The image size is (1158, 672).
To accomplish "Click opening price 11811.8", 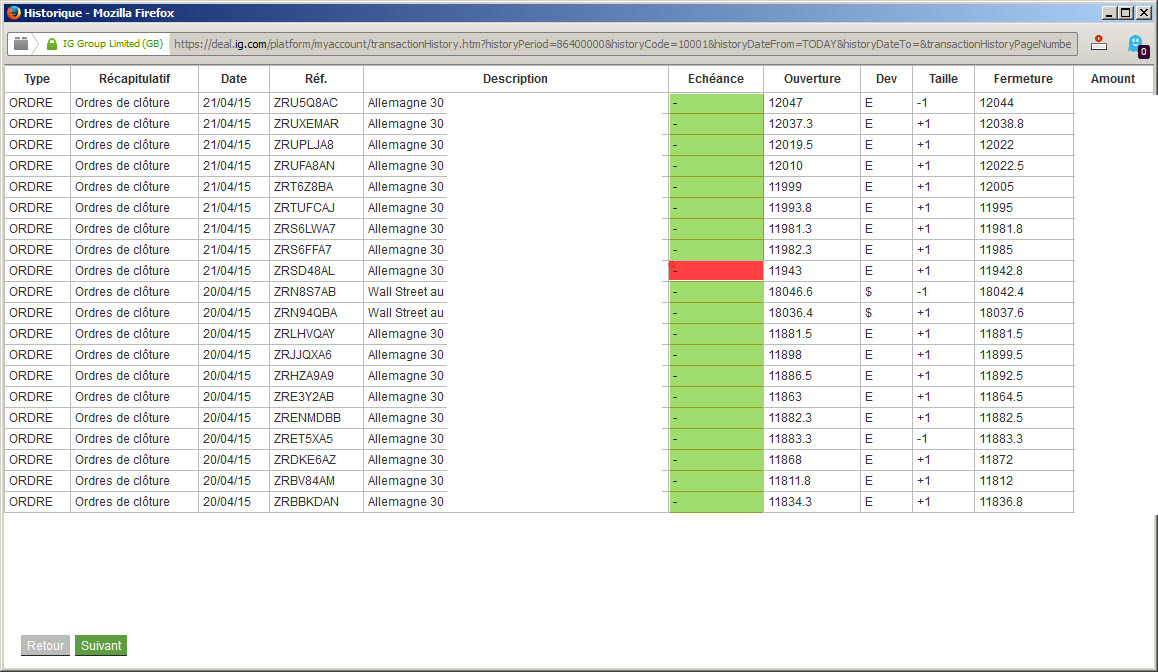I will [x=789, y=481].
